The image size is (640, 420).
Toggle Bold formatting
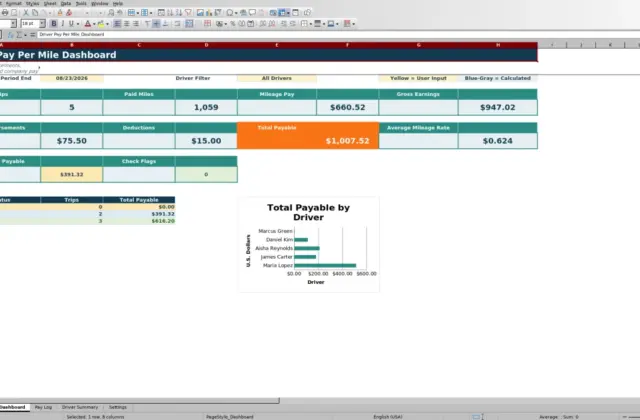[x=54, y=24]
